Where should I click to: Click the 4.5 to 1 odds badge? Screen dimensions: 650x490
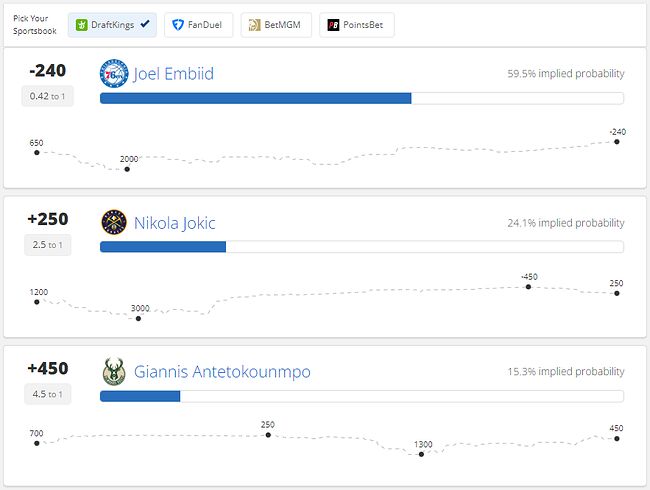pos(48,394)
